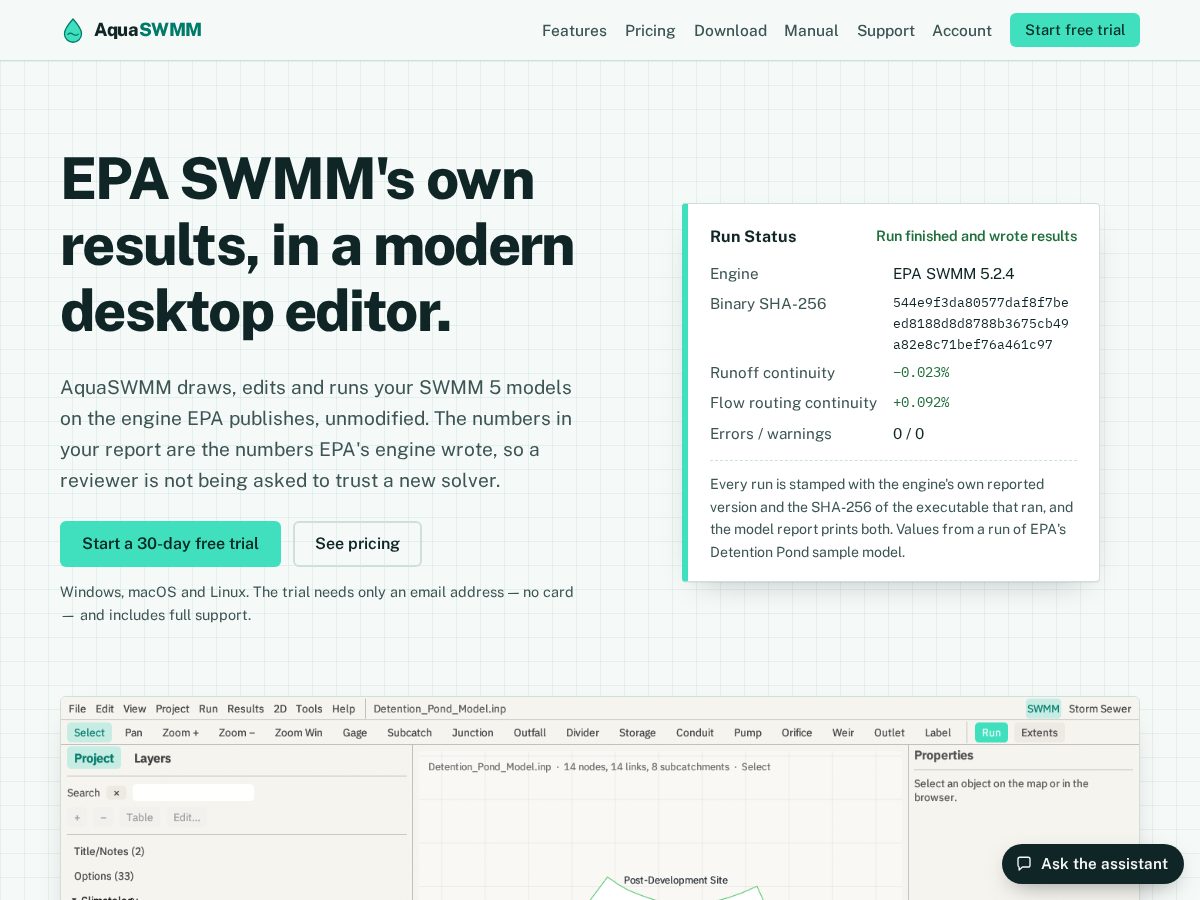This screenshot has width=1200, height=900.
Task: Switch to SWMM mode toggle
Action: pyautogui.click(x=1043, y=709)
